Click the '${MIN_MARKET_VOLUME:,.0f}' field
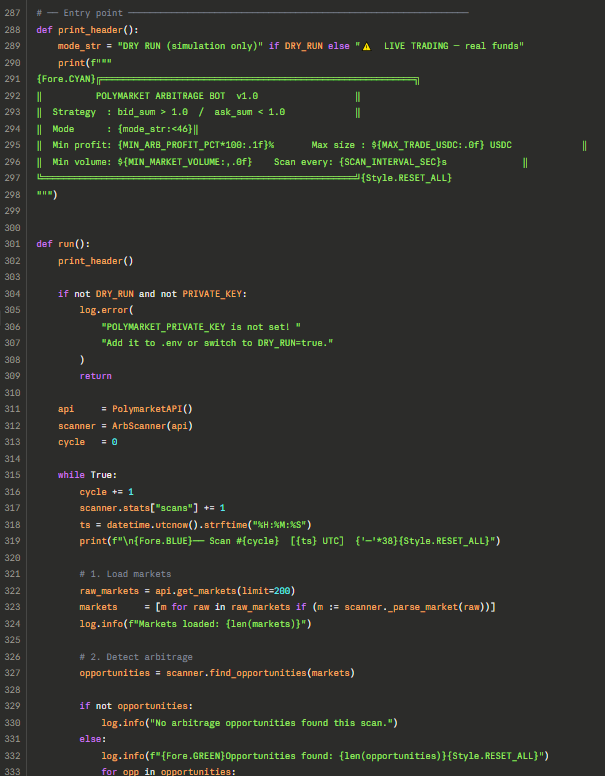The height and width of the screenshot is (776, 605). coord(185,162)
